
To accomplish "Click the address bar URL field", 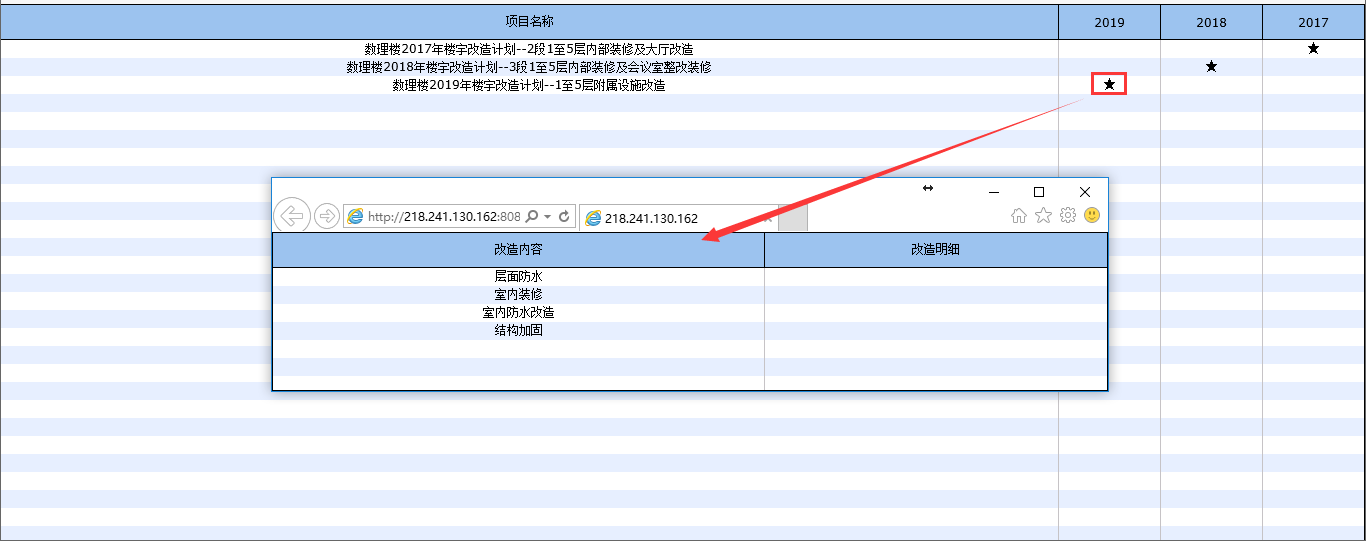I will pos(440,217).
